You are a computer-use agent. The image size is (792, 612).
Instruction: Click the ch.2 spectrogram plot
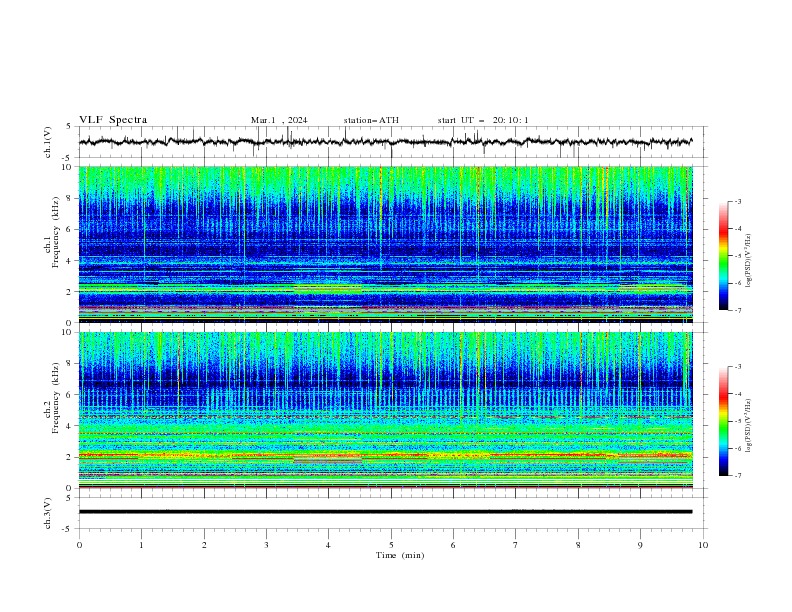tap(386, 410)
